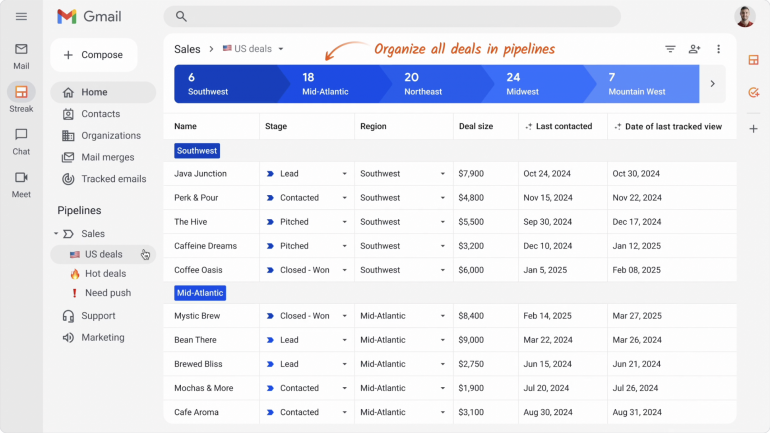Click the stage arrow icon for Java Junction
Viewport: 770px width, 433px height.
(270, 174)
